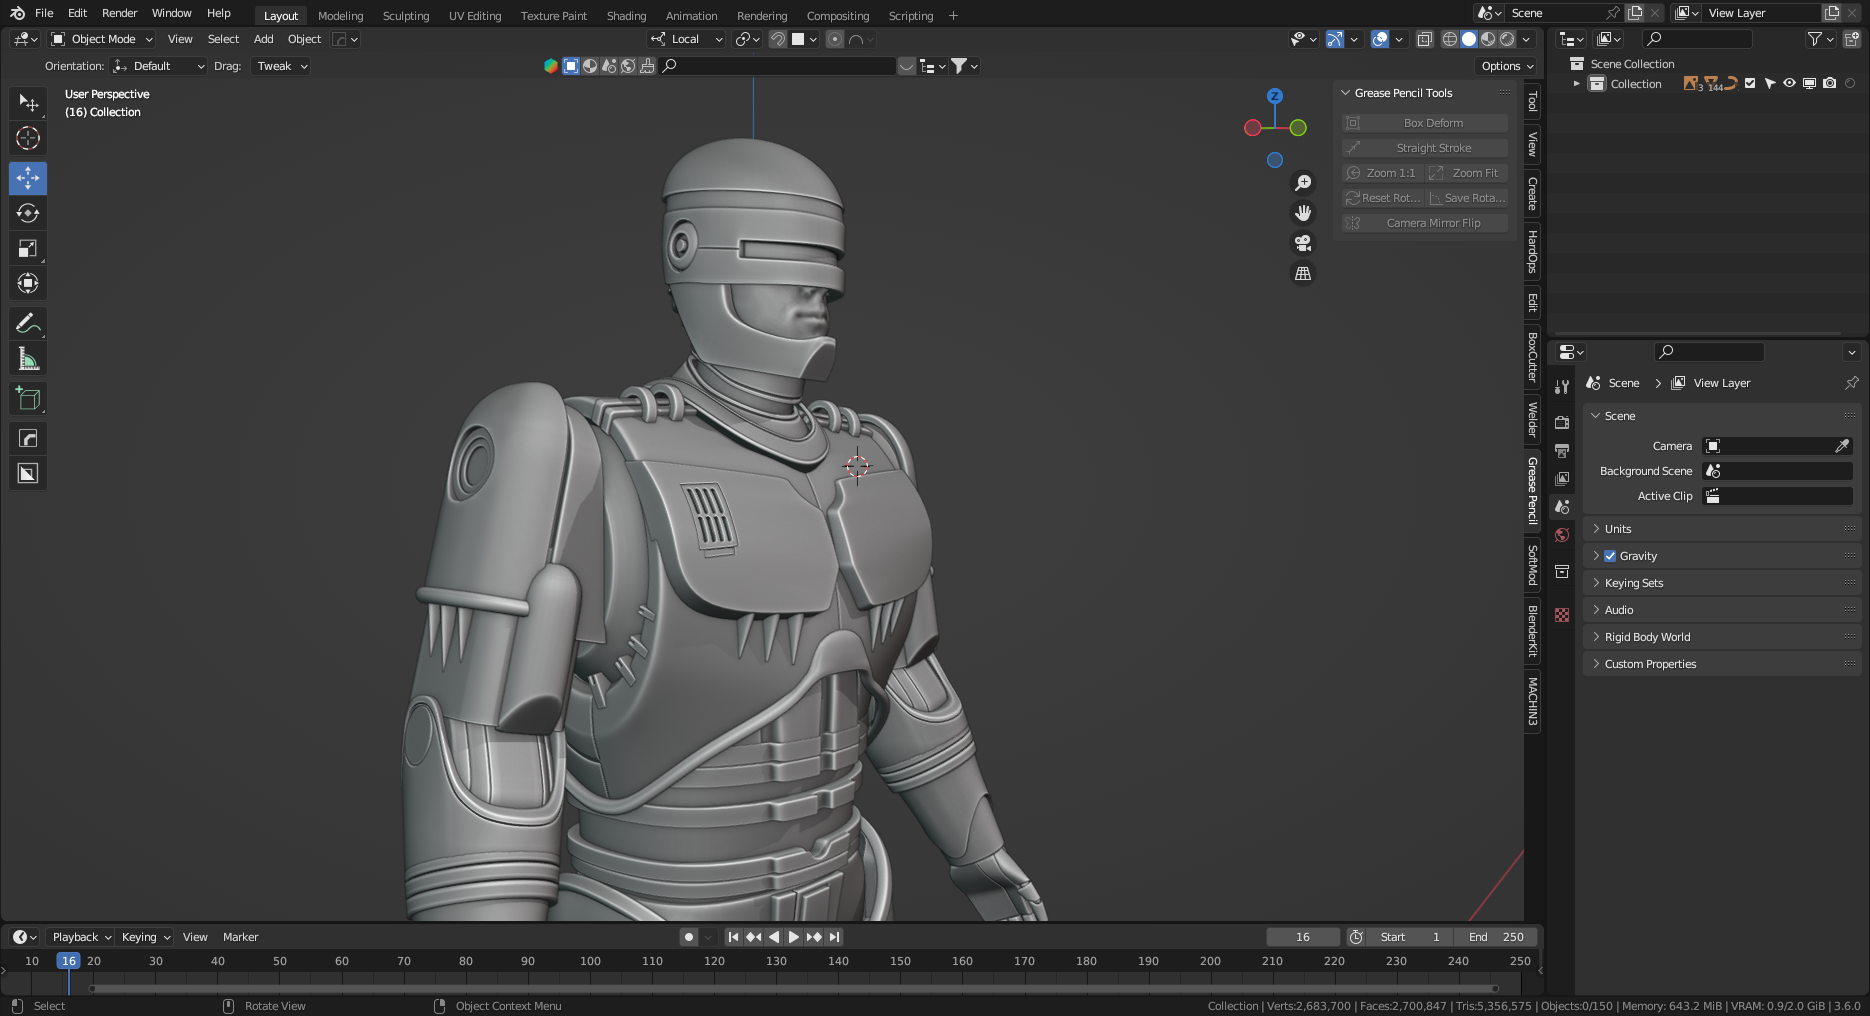The image size is (1870, 1016).
Task: Select the Rotate tool in left toolbar
Action: click(28, 213)
